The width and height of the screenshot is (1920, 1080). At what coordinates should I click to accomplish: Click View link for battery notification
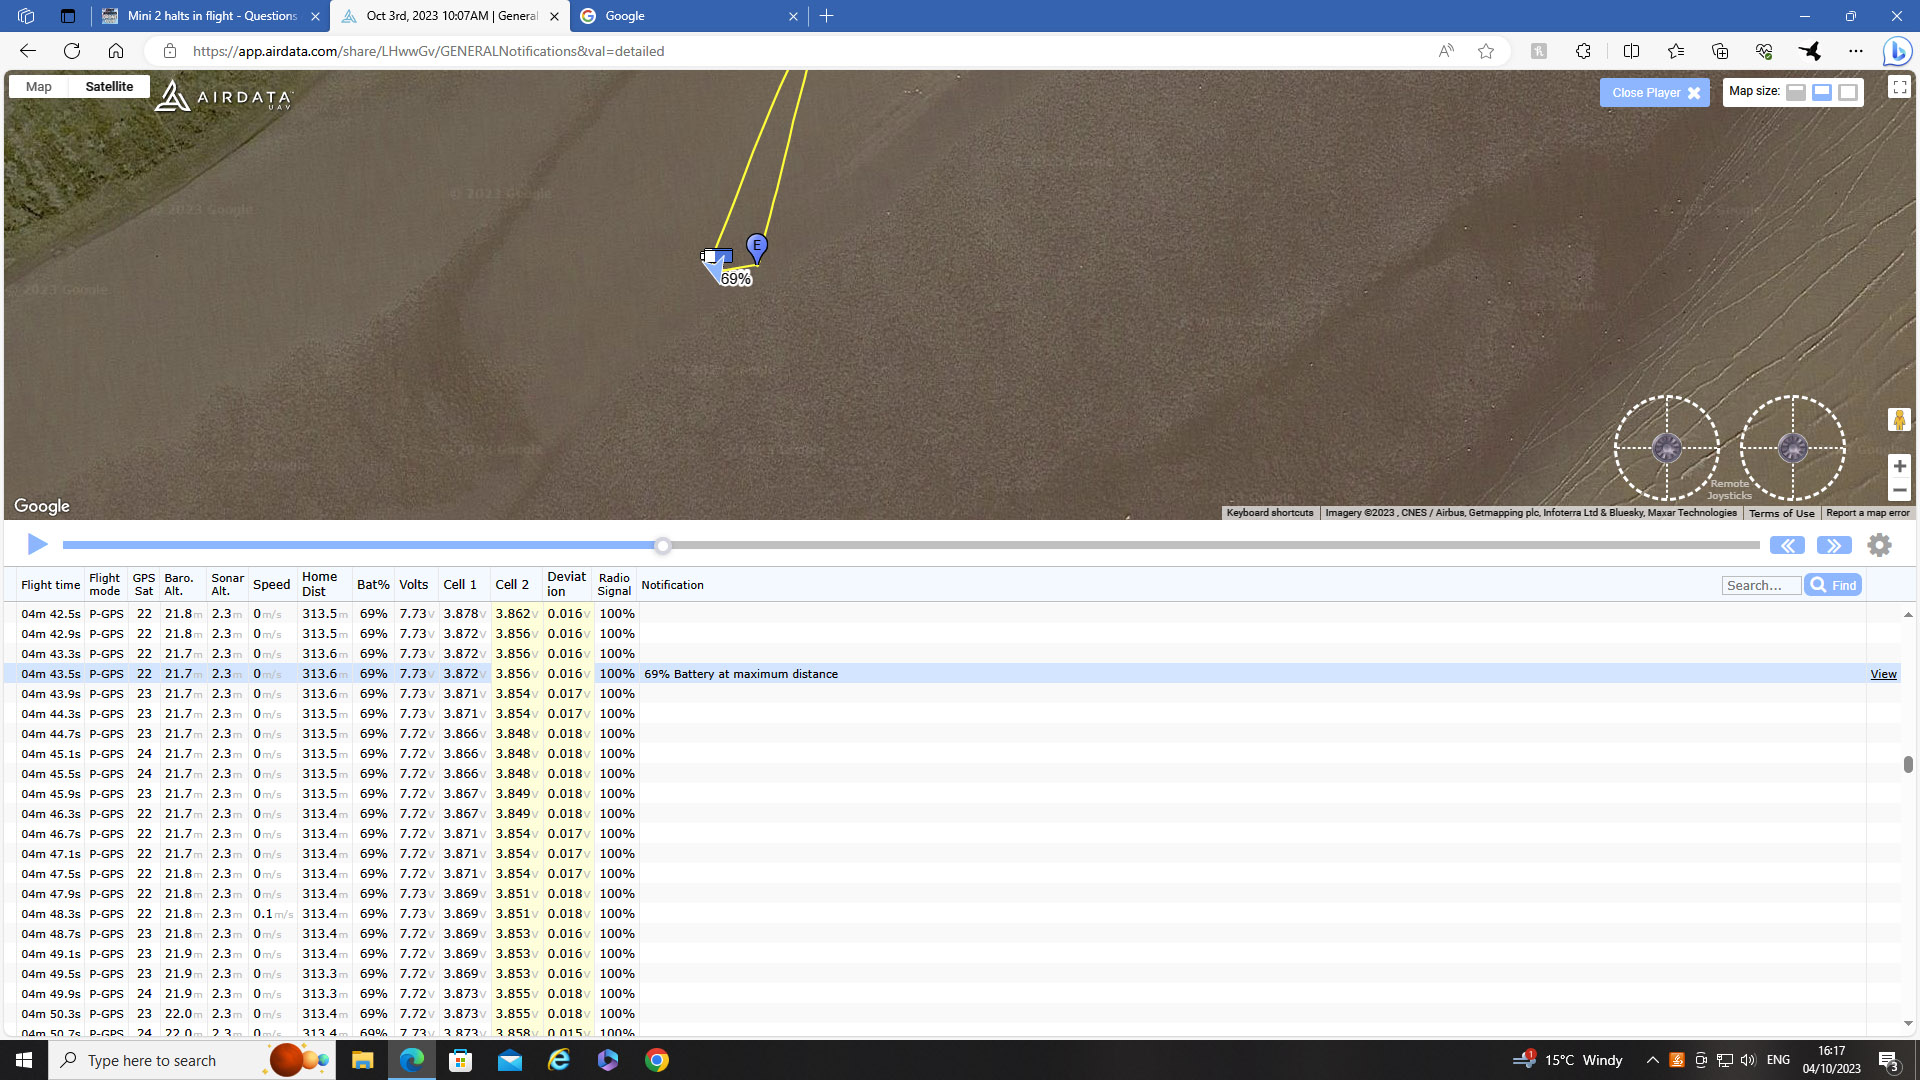pyautogui.click(x=1883, y=674)
